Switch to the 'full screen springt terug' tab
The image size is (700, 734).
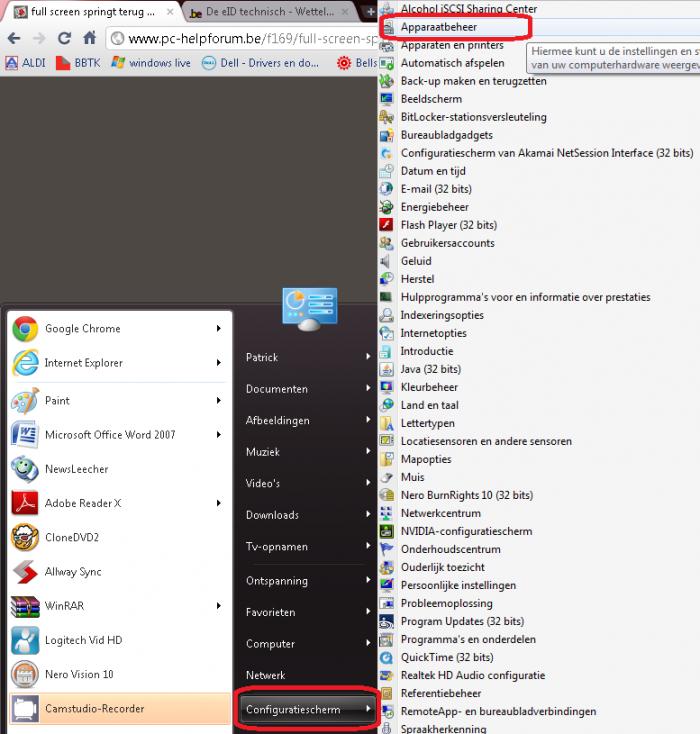(x=92, y=12)
